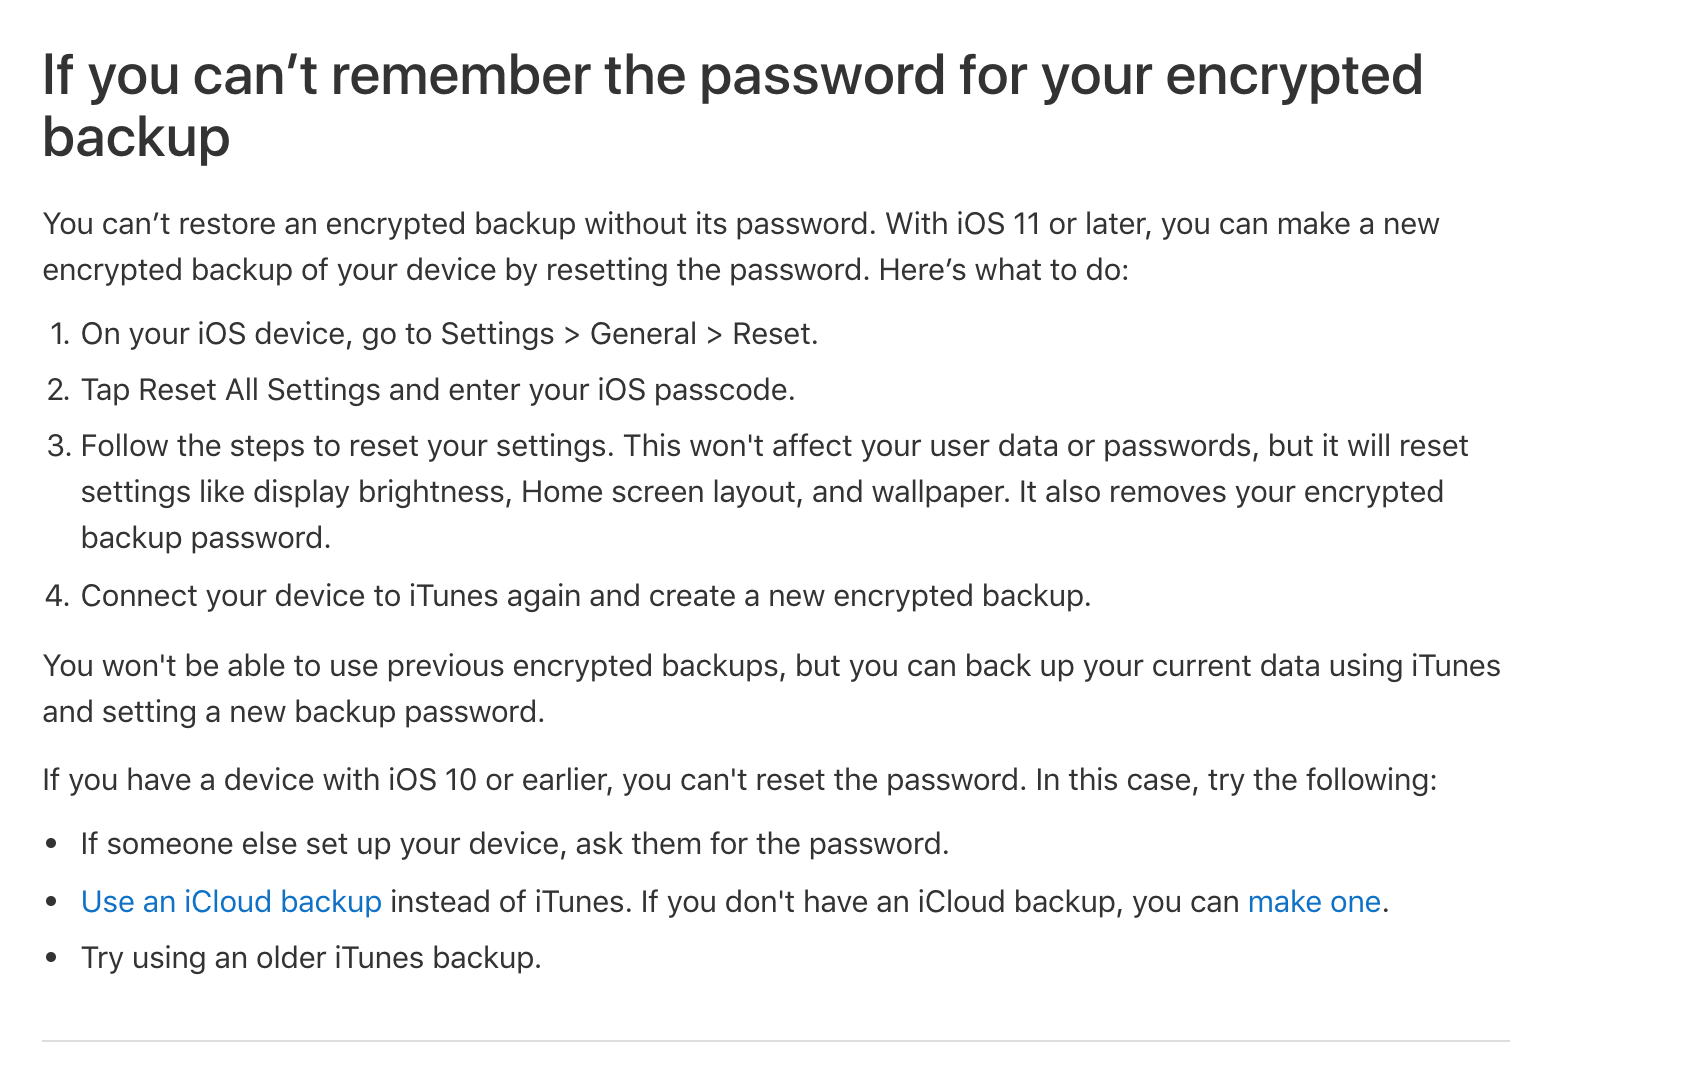The width and height of the screenshot is (1706, 1066).
Task: Click "Reset." at the end of step 1
Action: 775,334
